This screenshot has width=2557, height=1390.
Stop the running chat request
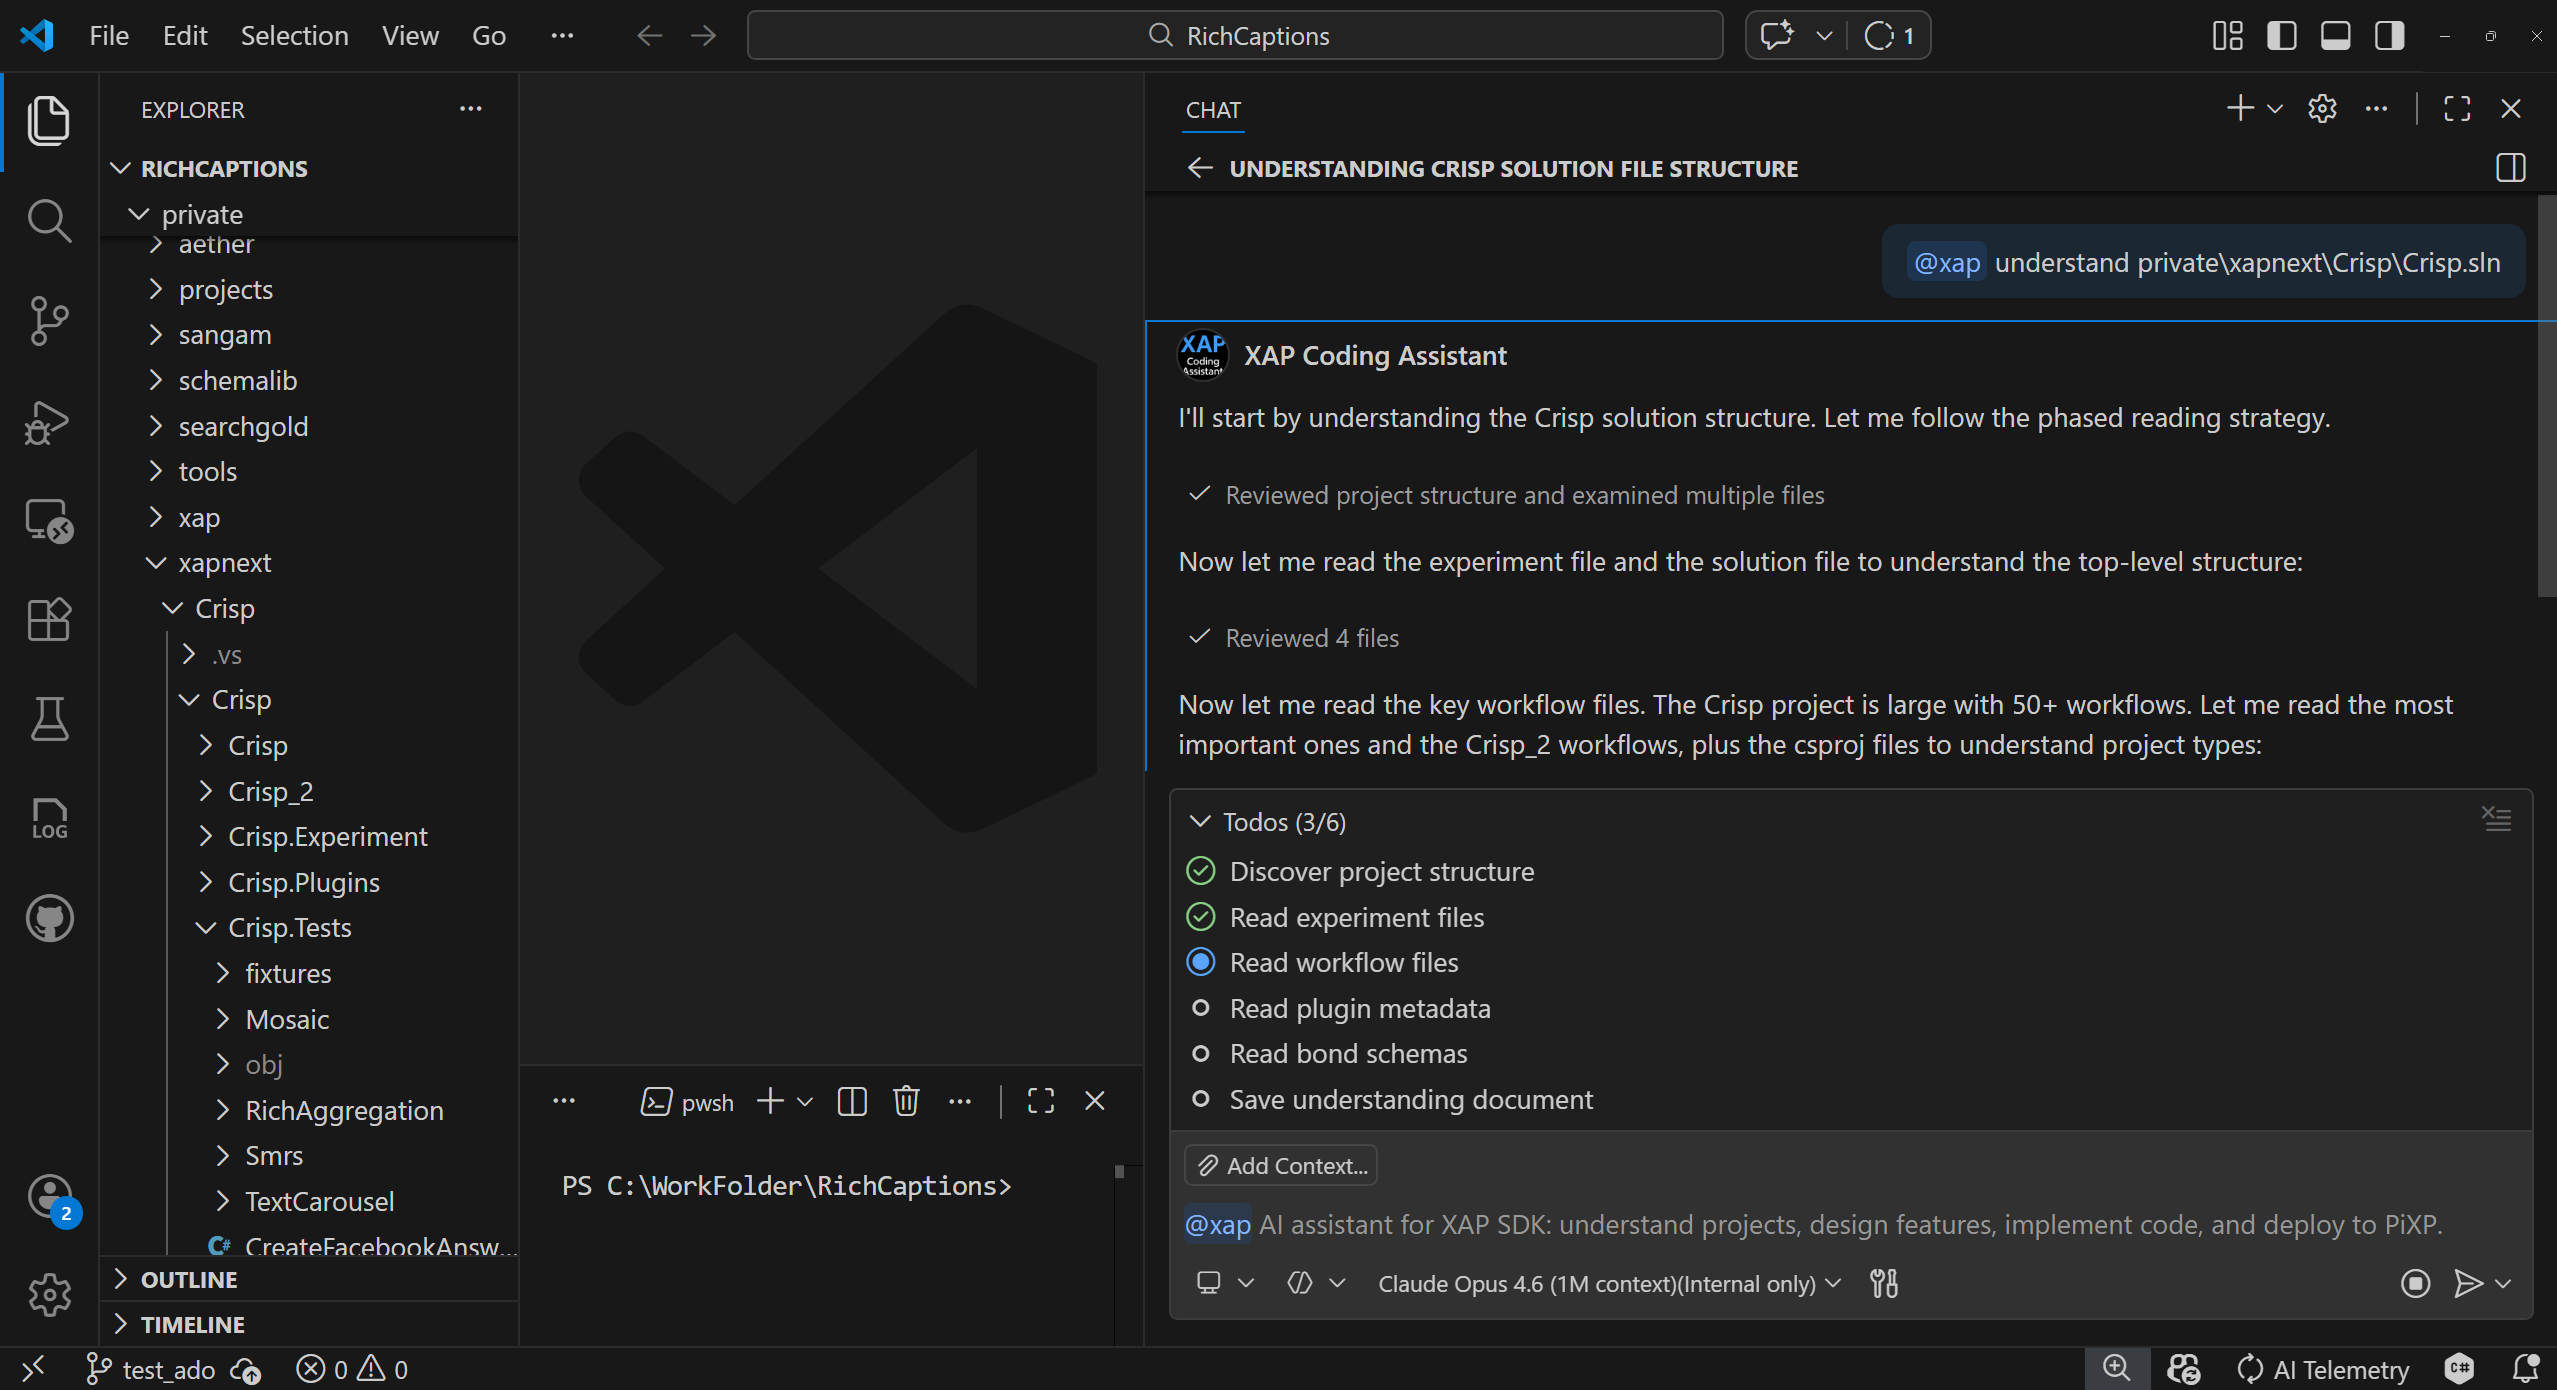click(2415, 1283)
